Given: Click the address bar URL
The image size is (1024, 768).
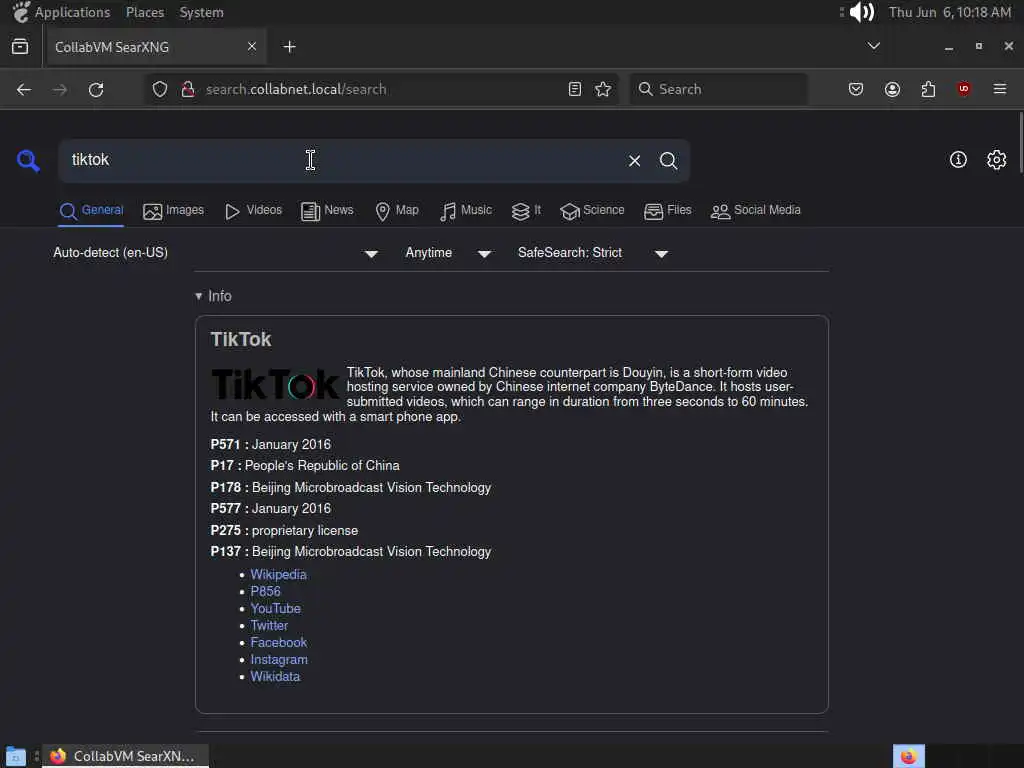Looking at the screenshot, I should coord(296,89).
